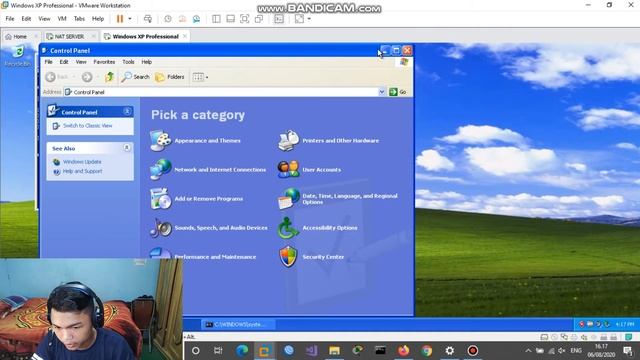640x360 pixels.
Task: Open Network and Internet Connections icon
Action: point(160,169)
